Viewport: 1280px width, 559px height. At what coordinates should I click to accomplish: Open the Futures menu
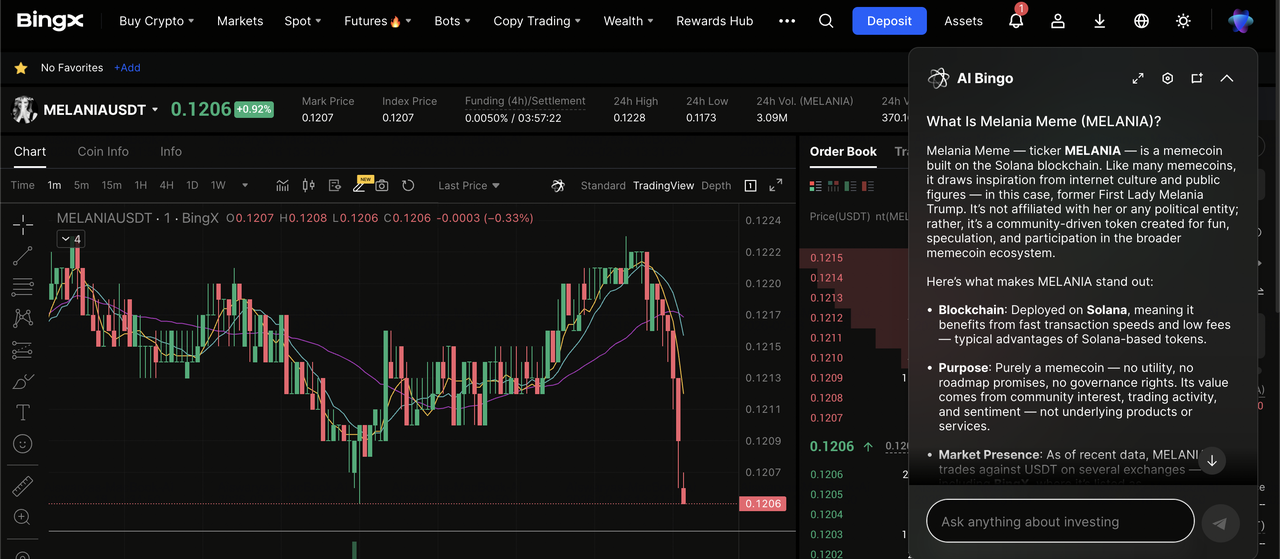tap(372, 21)
